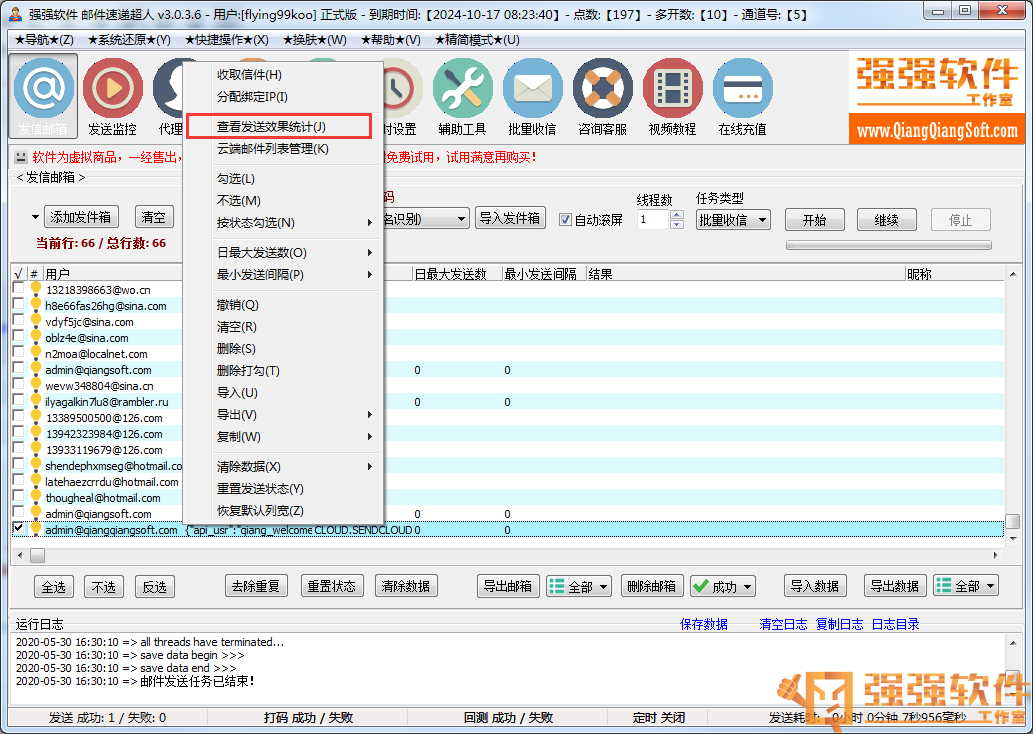
Task: Open the 视频教程 video tutorial icon
Action: point(672,92)
